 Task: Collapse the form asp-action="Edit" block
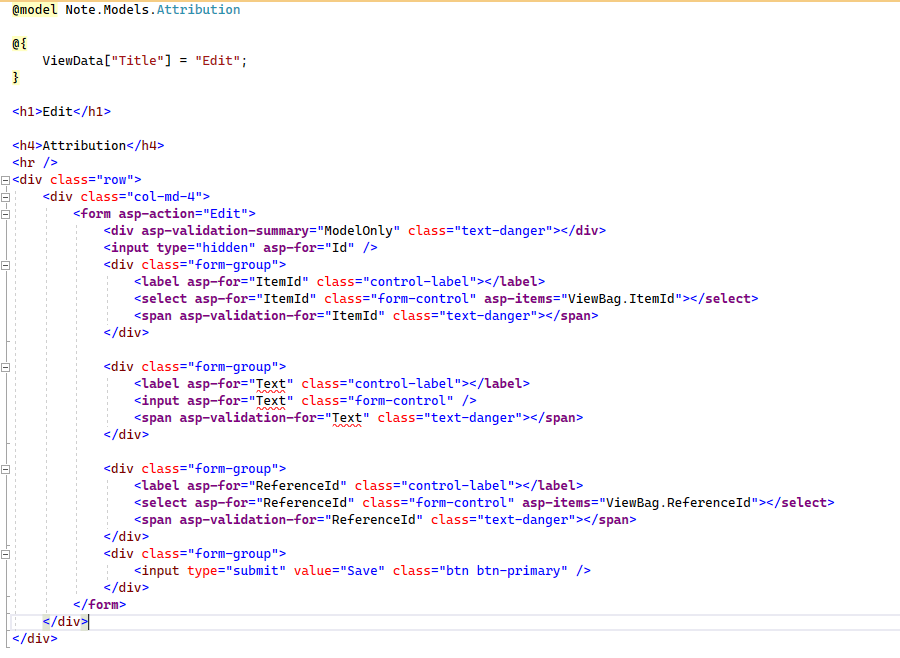point(5,215)
